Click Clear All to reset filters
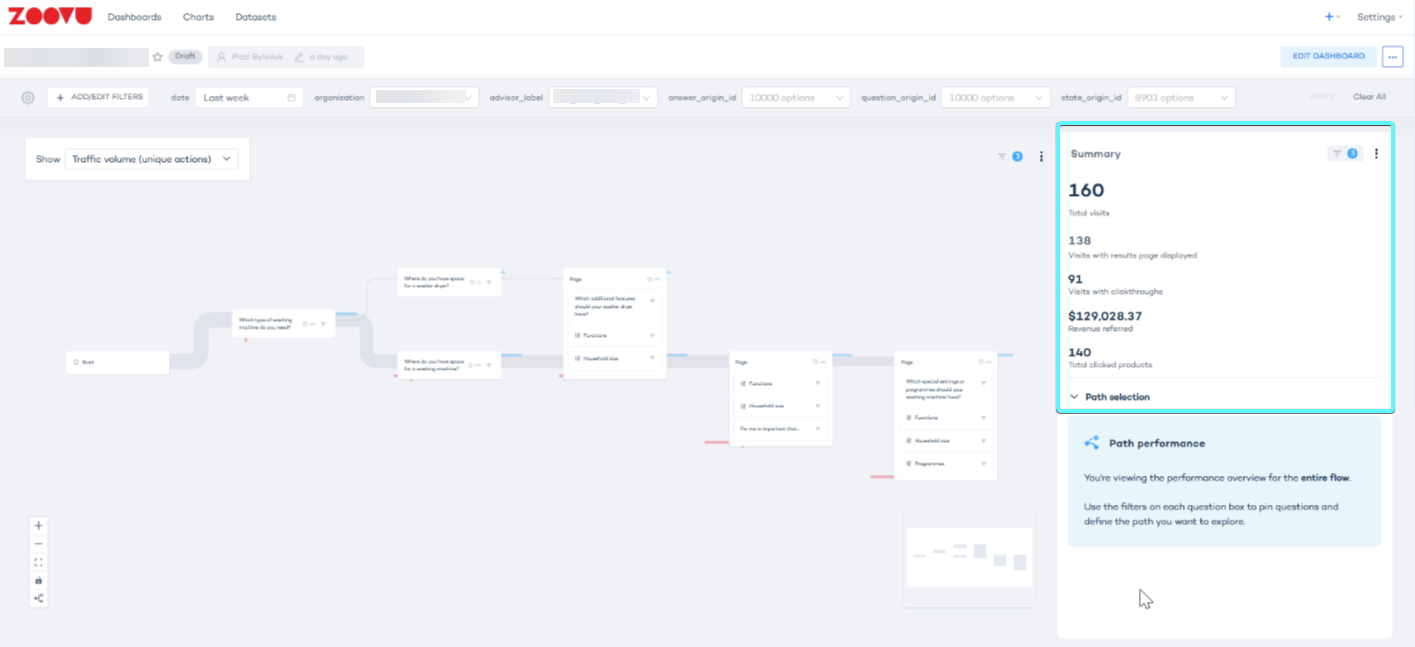Screen dimensions: 1415x647 click(1369, 96)
